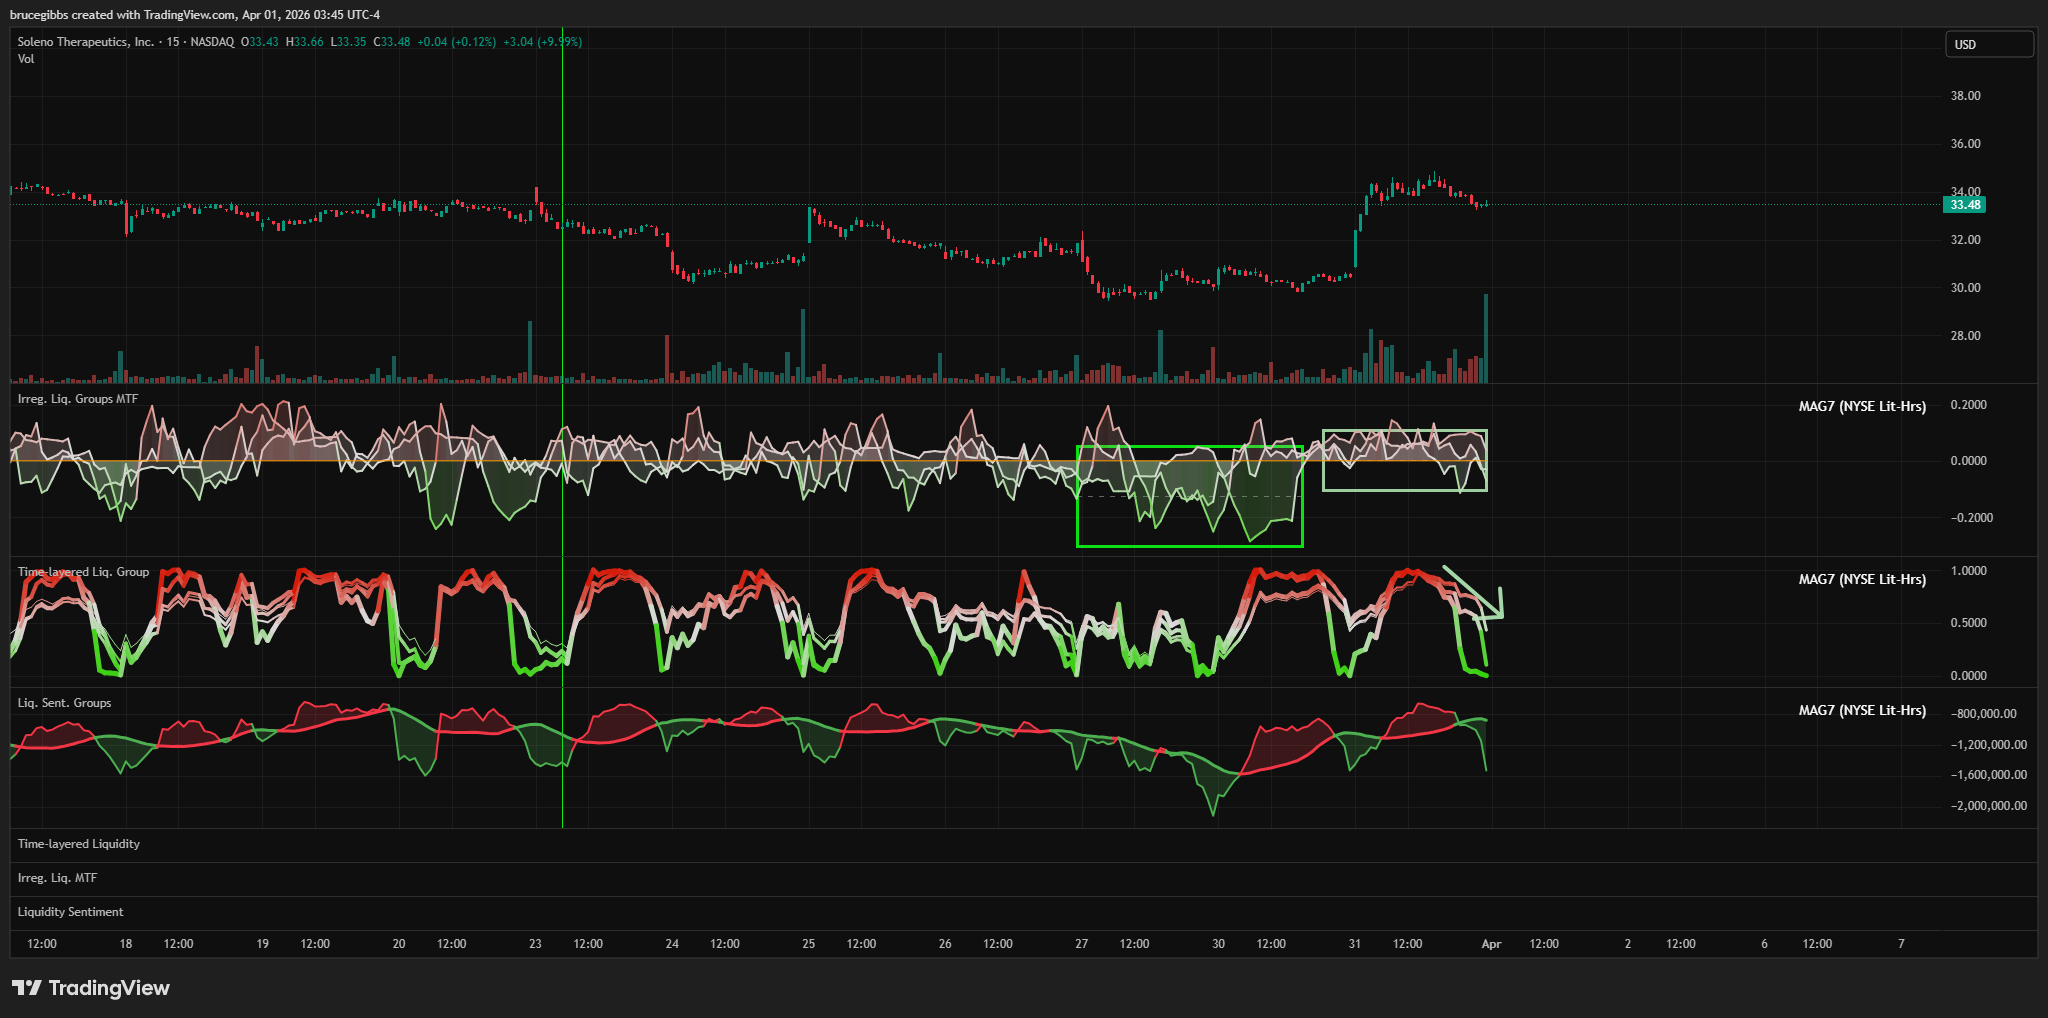Open the USD currency selector
The height and width of the screenshot is (1018, 2048).
point(1988,44)
